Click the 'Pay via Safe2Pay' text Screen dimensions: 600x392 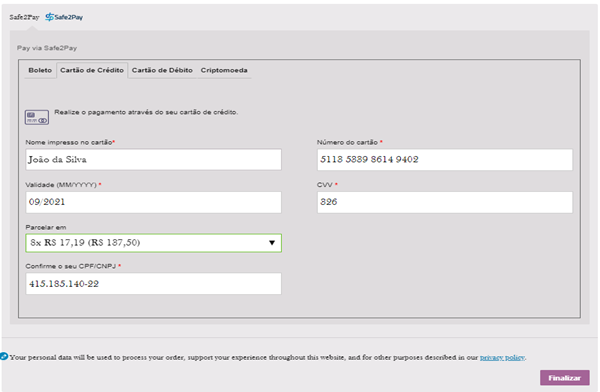(x=47, y=48)
